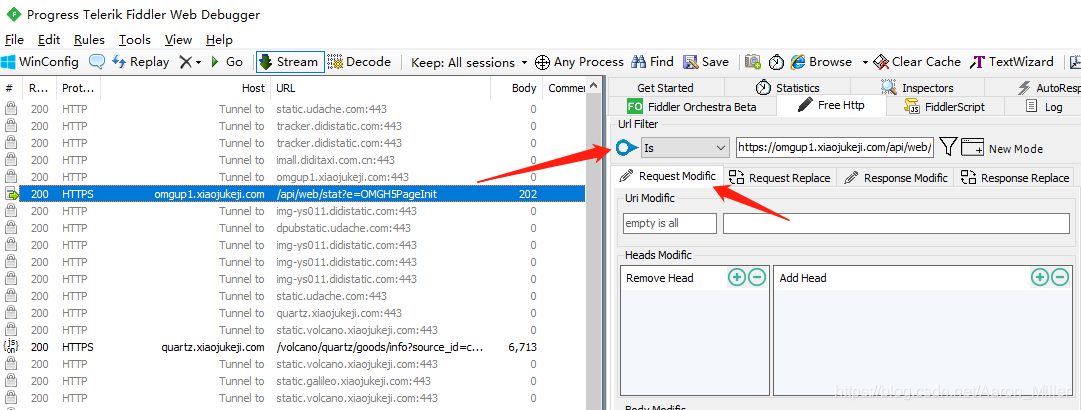Click Clear Cache in the toolbar

(916, 62)
